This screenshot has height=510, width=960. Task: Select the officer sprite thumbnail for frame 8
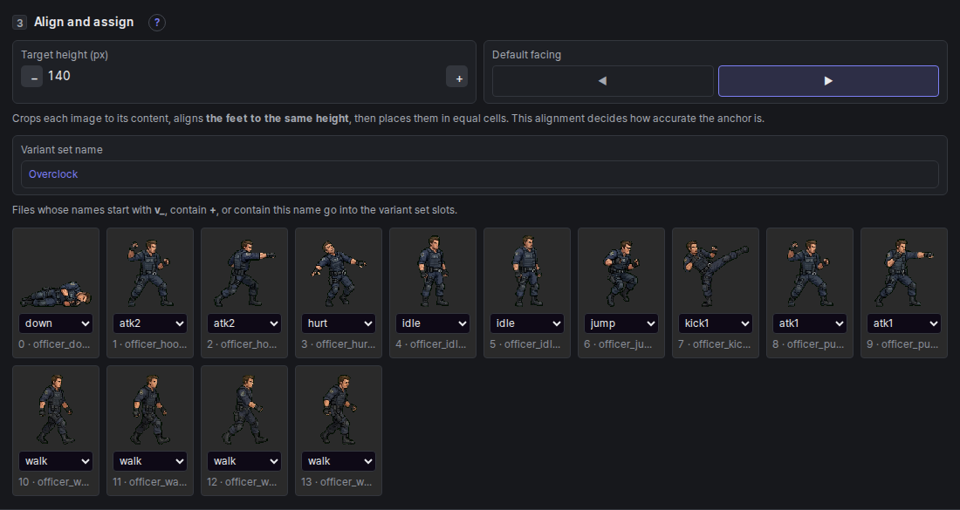[x=810, y=272]
